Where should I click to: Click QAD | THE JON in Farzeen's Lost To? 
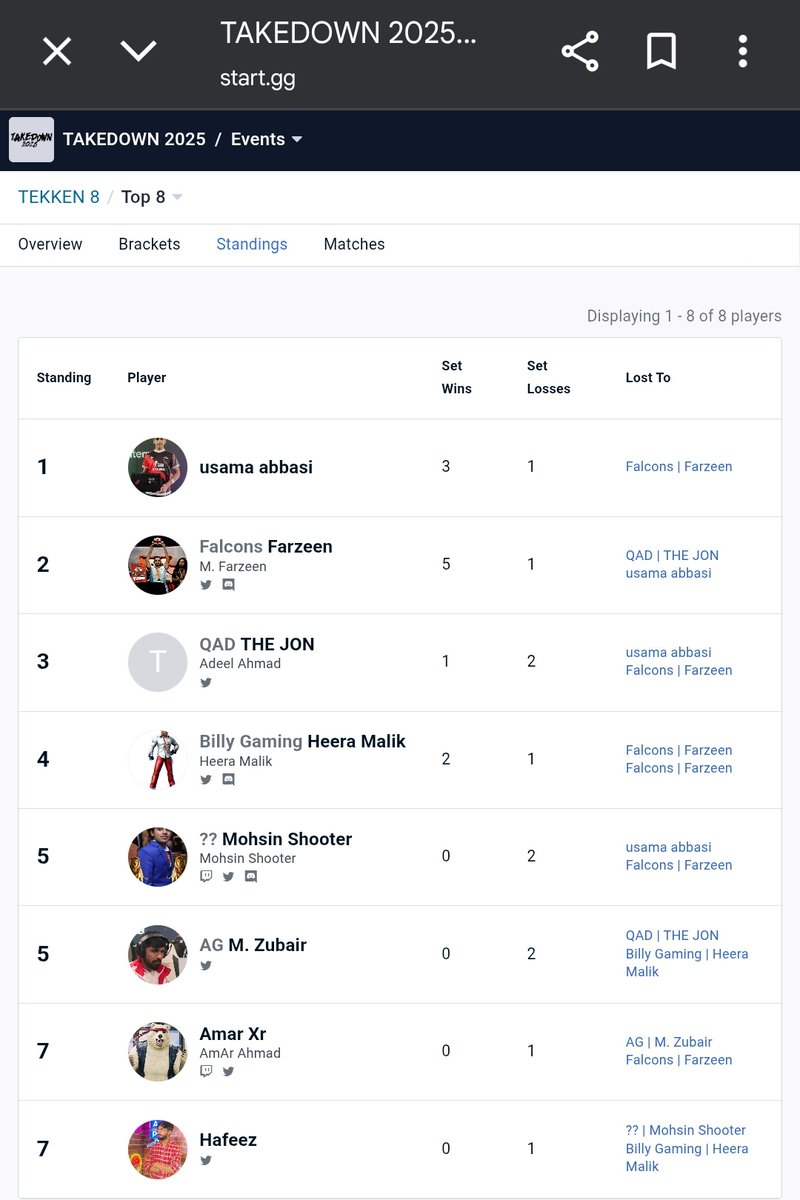pyautogui.click(x=672, y=555)
